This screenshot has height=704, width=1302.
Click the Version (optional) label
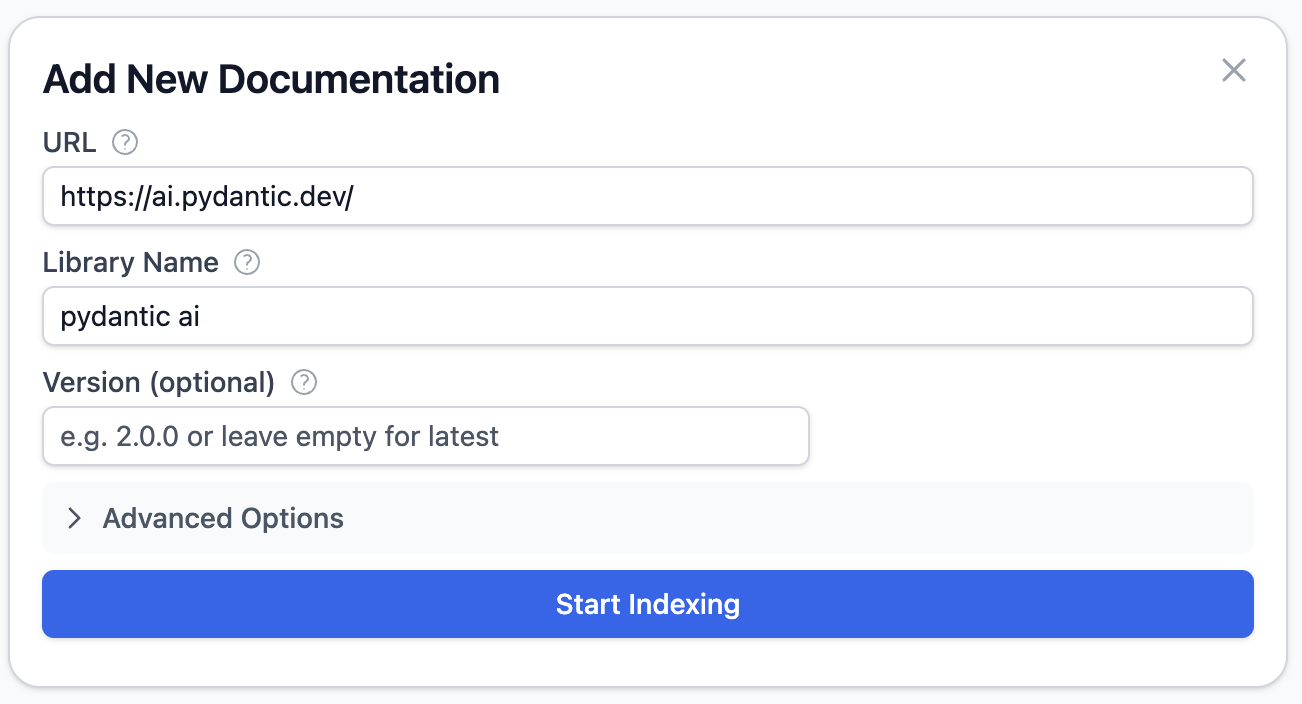[158, 383]
